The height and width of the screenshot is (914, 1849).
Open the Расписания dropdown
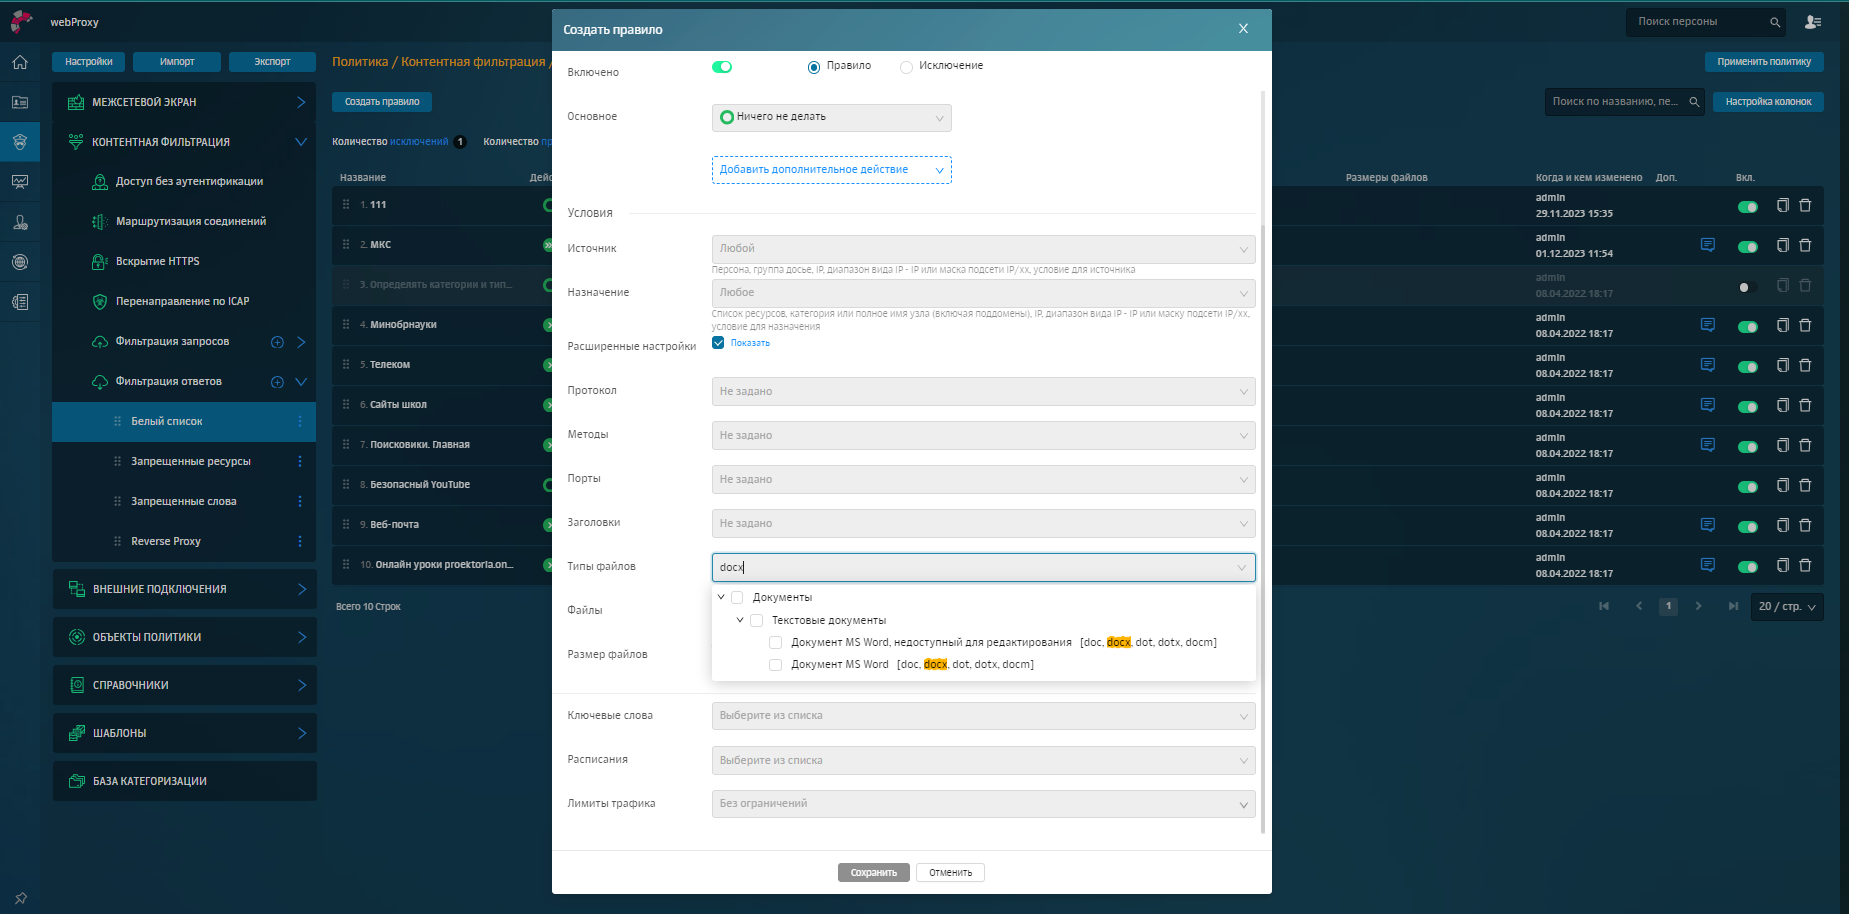click(x=984, y=760)
